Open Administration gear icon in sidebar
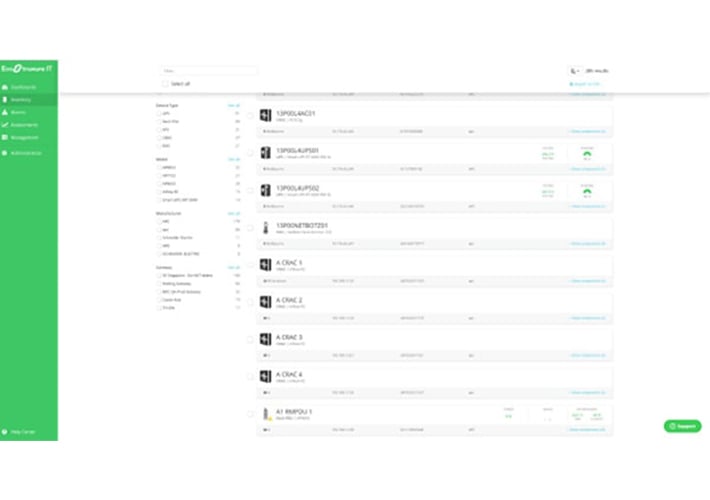This screenshot has height=500, width=710. coord(5,153)
